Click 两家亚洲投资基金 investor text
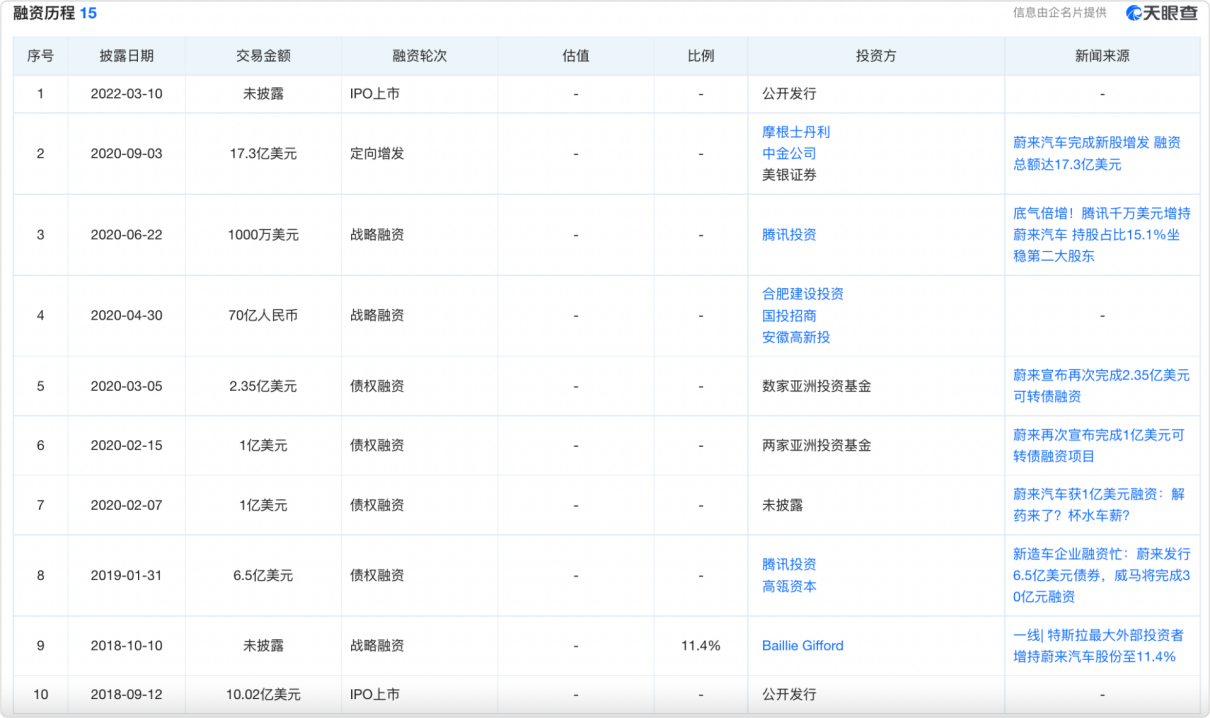Image resolution: width=1210 pixels, height=718 pixels. point(816,446)
